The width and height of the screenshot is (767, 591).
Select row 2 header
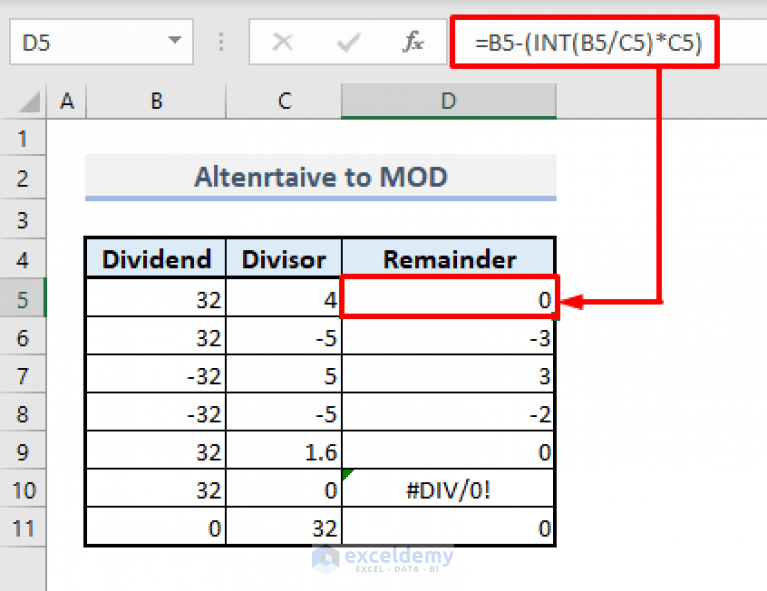coord(23,178)
